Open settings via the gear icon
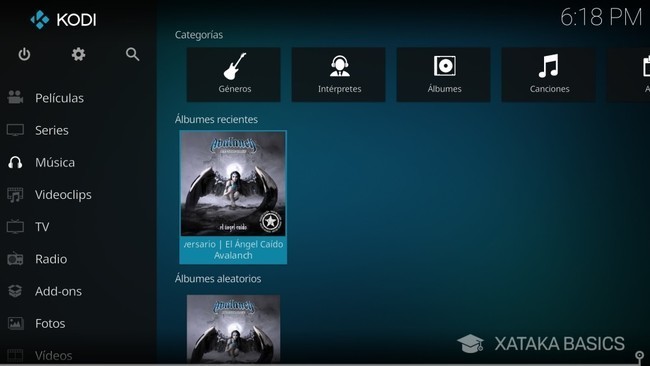This screenshot has width=650, height=366. pyautogui.click(x=78, y=54)
